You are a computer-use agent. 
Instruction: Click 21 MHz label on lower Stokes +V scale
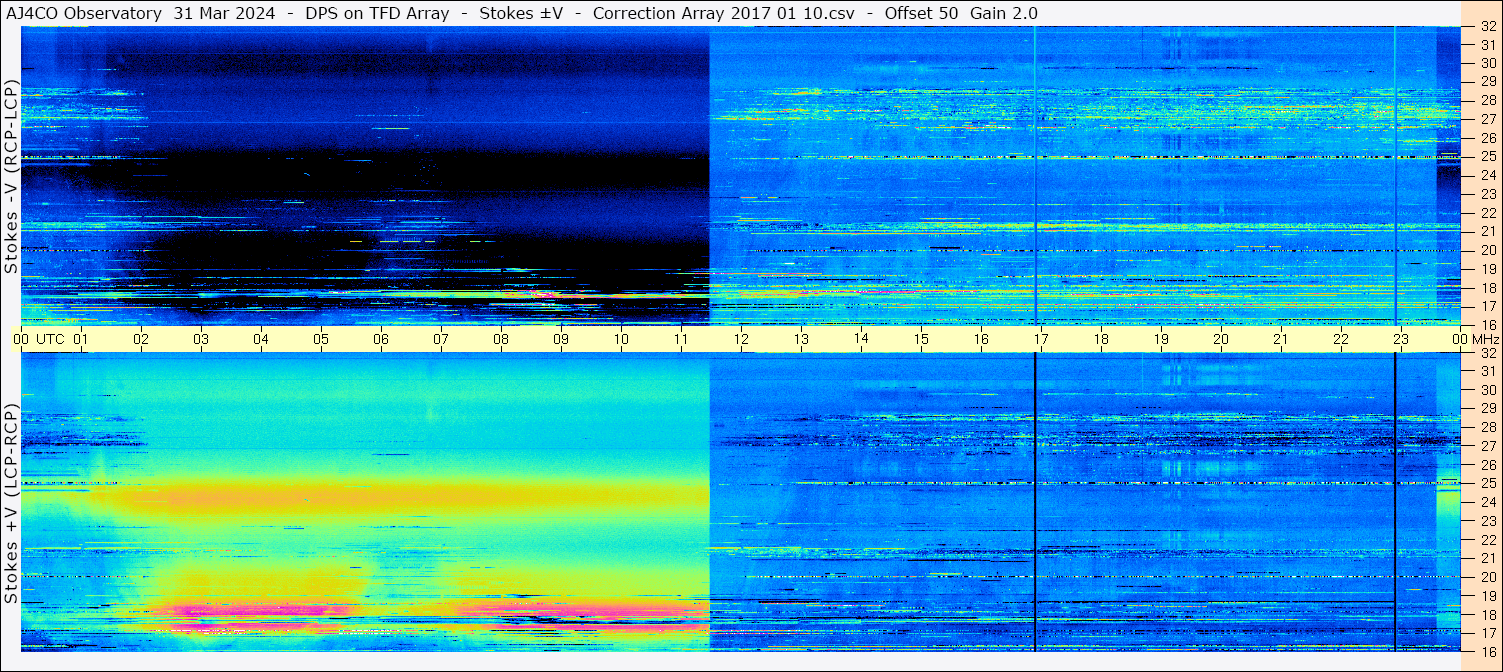1487,558
